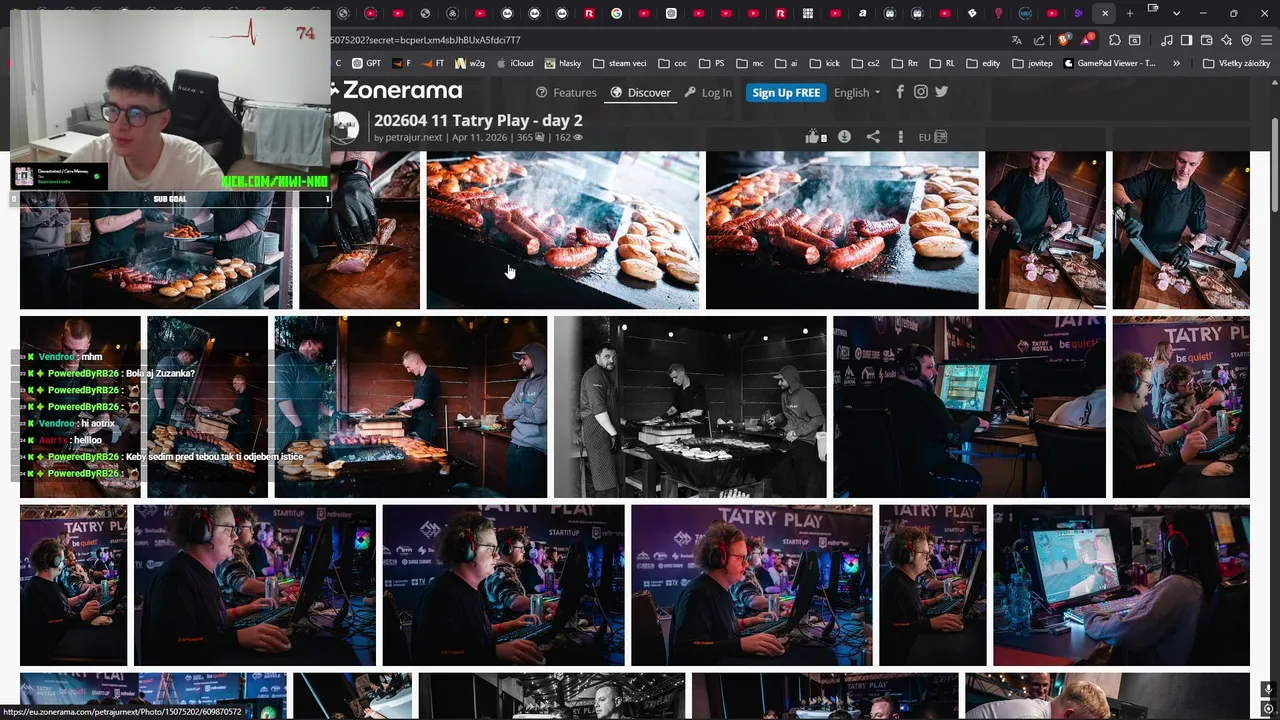Click the Zonerama logo
The height and width of the screenshot is (720, 1280).
click(x=398, y=90)
